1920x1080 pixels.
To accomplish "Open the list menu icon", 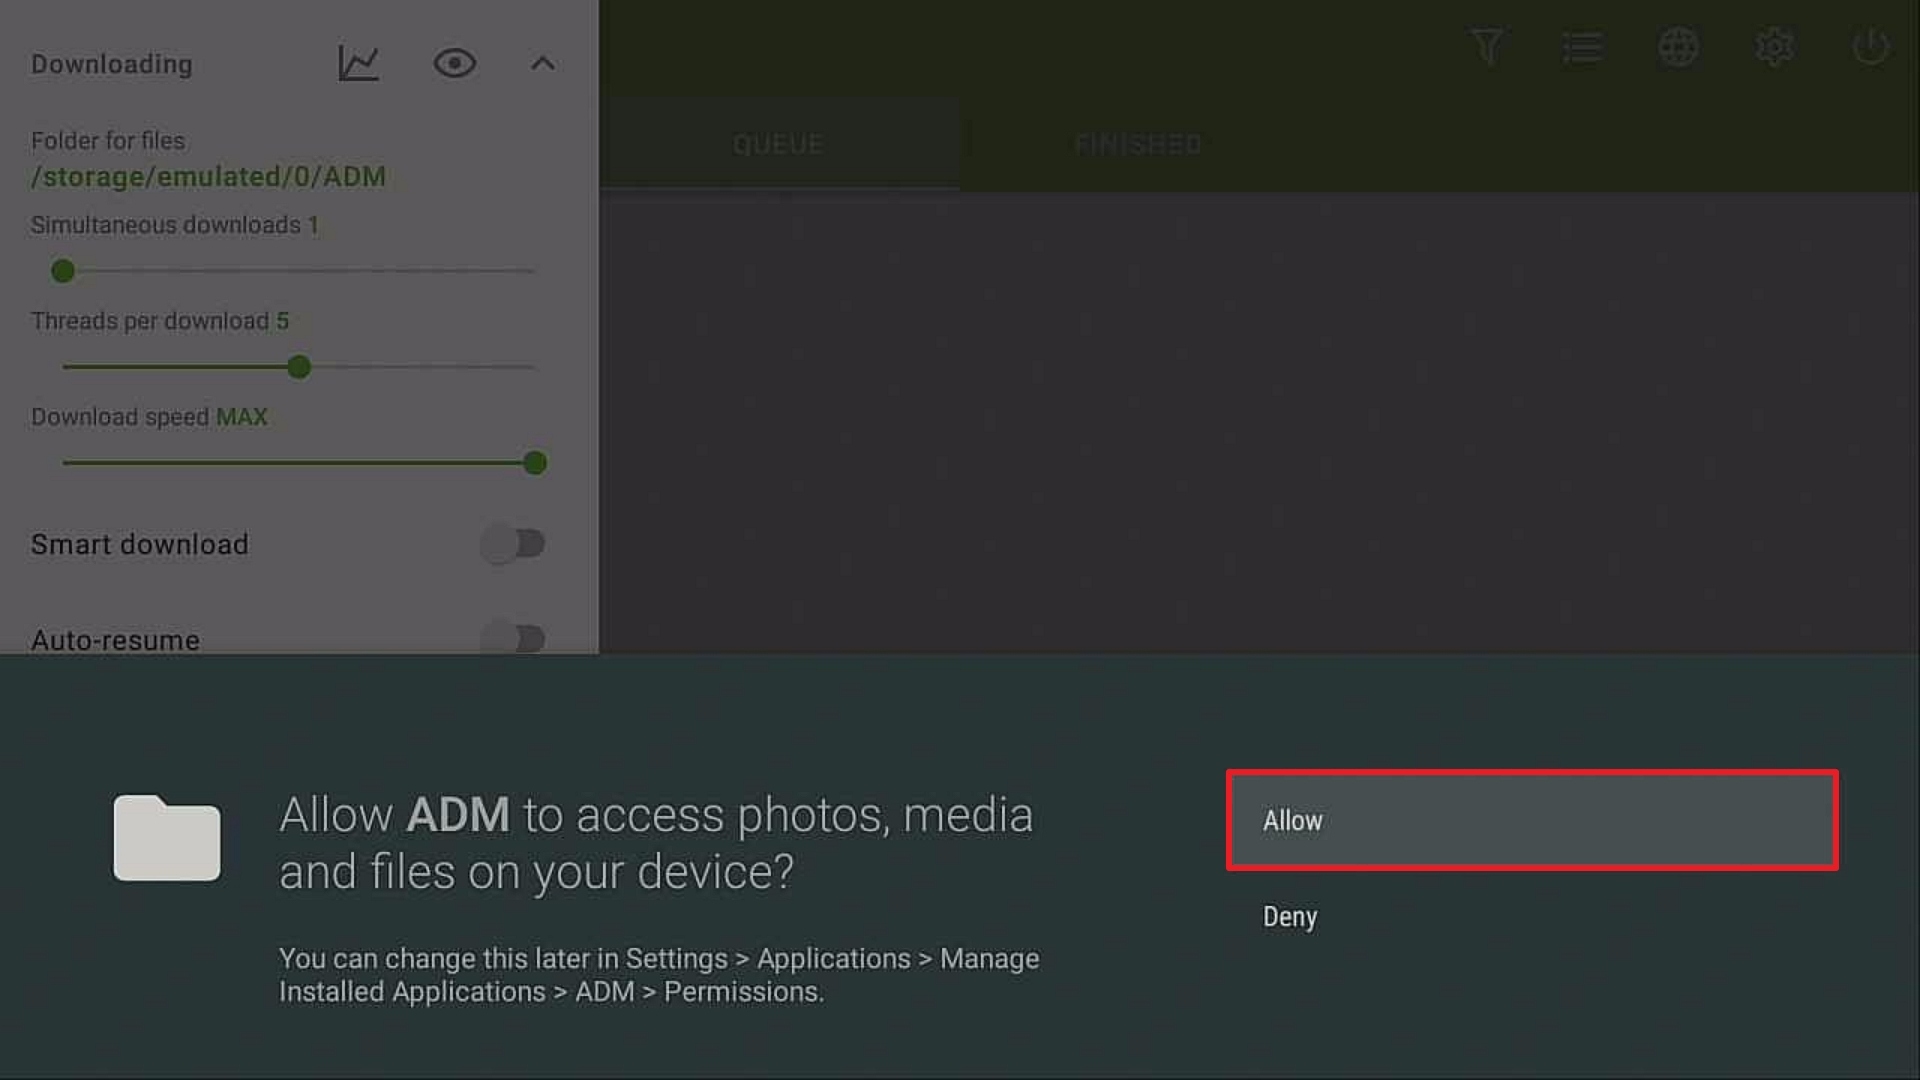I will click(x=1582, y=47).
